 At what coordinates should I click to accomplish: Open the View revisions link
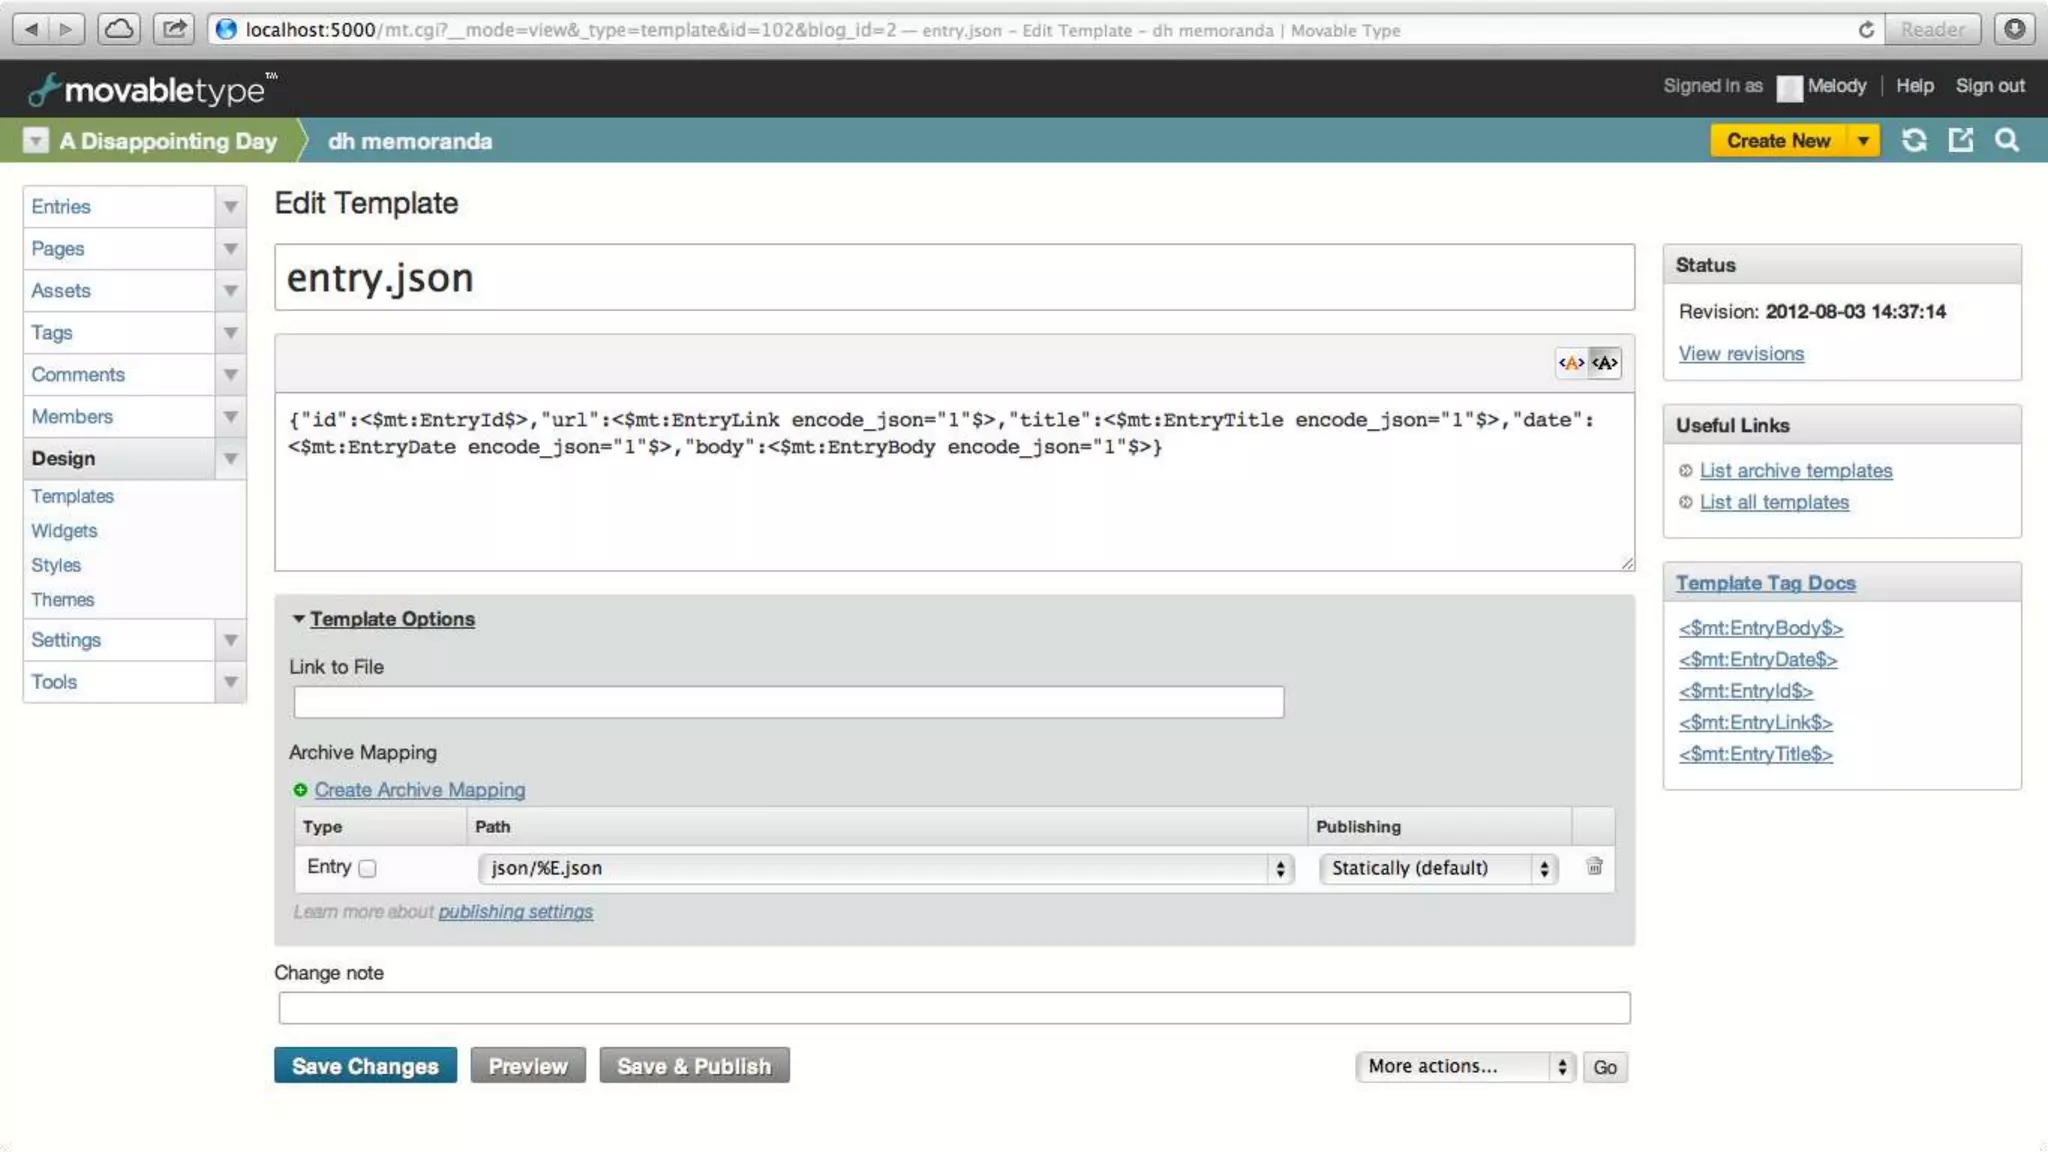pyautogui.click(x=1741, y=354)
